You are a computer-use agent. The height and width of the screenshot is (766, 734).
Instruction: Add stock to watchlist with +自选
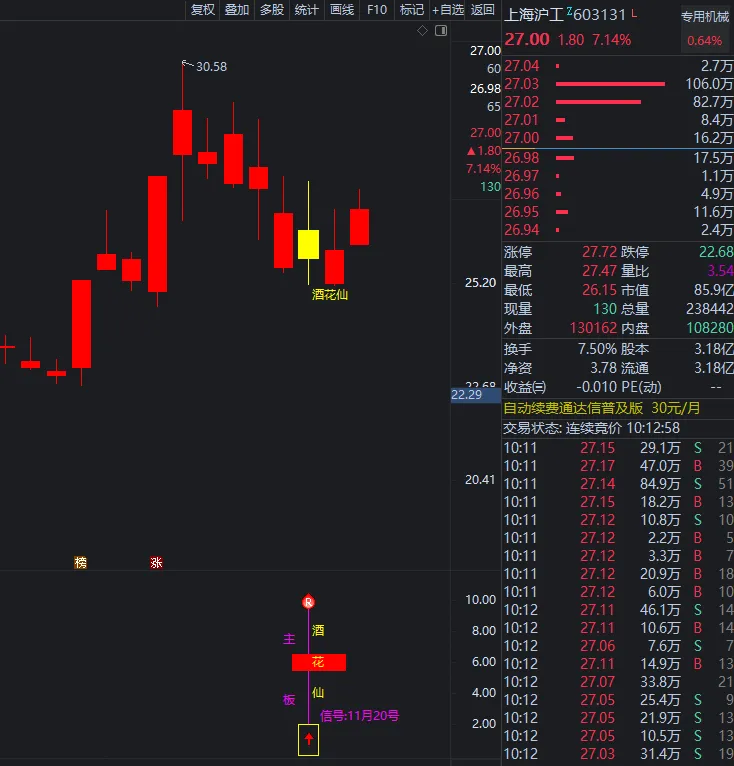click(448, 10)
